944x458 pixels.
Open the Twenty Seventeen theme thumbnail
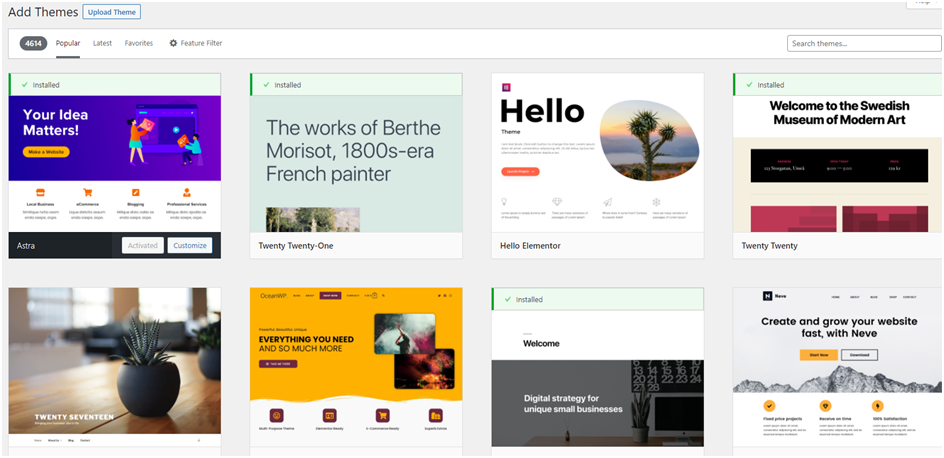(x=115, y=367)
